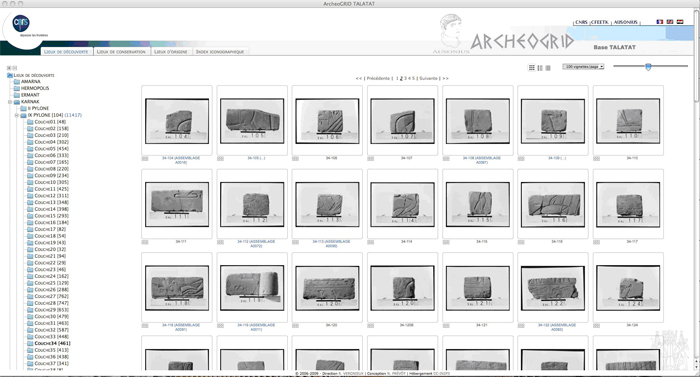Select the two-column list view icon

tap(540, 68)
